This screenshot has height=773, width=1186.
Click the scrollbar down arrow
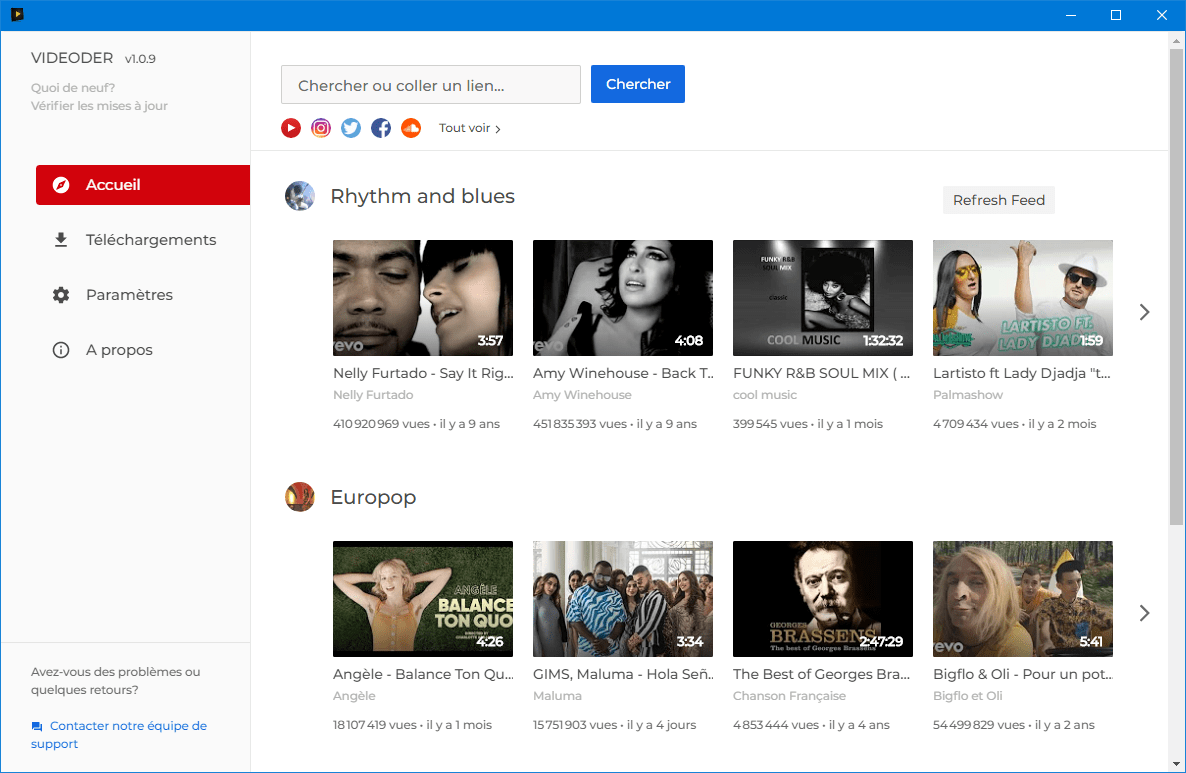point(1176,764)
